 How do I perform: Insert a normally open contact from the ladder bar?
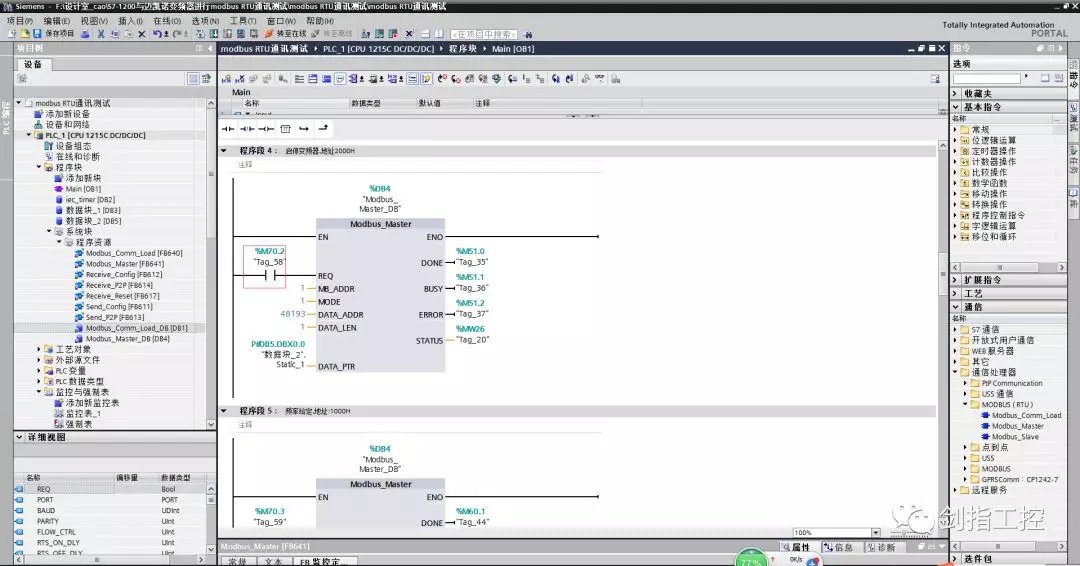tap(227, 129)
